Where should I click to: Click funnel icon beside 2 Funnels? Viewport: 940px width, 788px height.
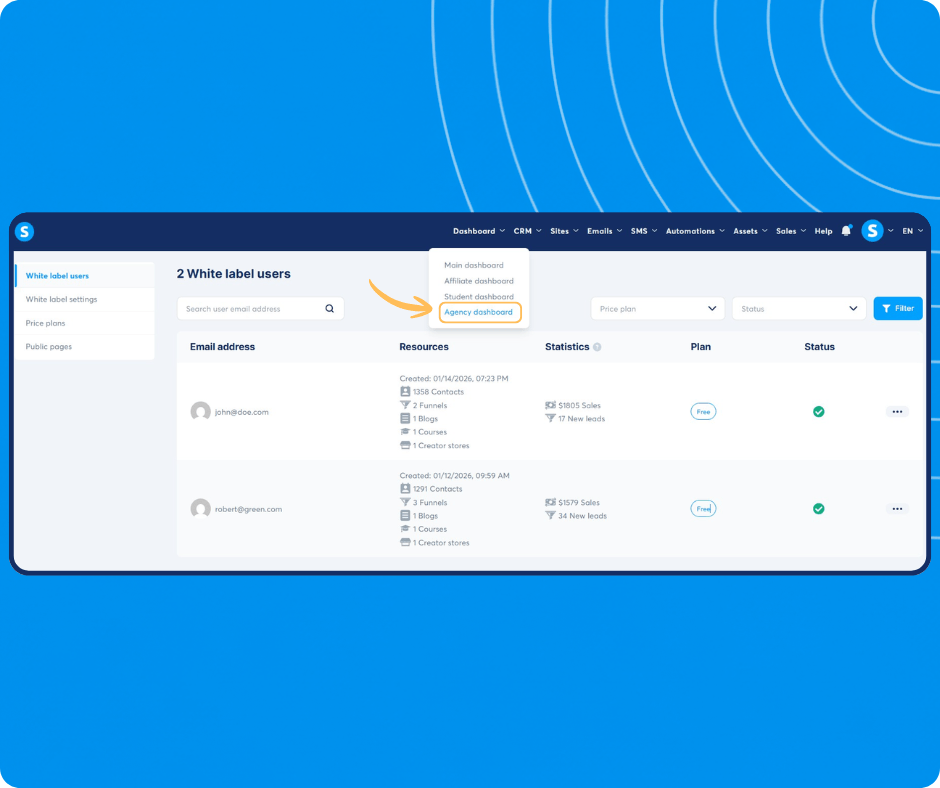point(405,405)
